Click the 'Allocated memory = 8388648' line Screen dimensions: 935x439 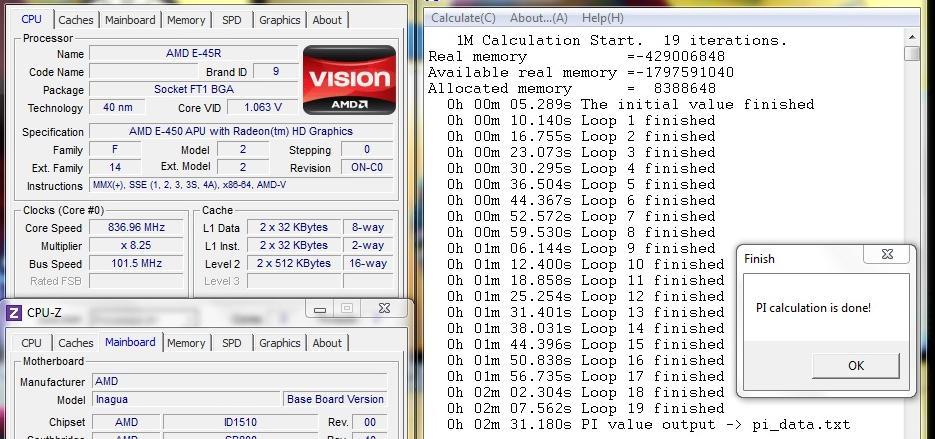point(572,88)
